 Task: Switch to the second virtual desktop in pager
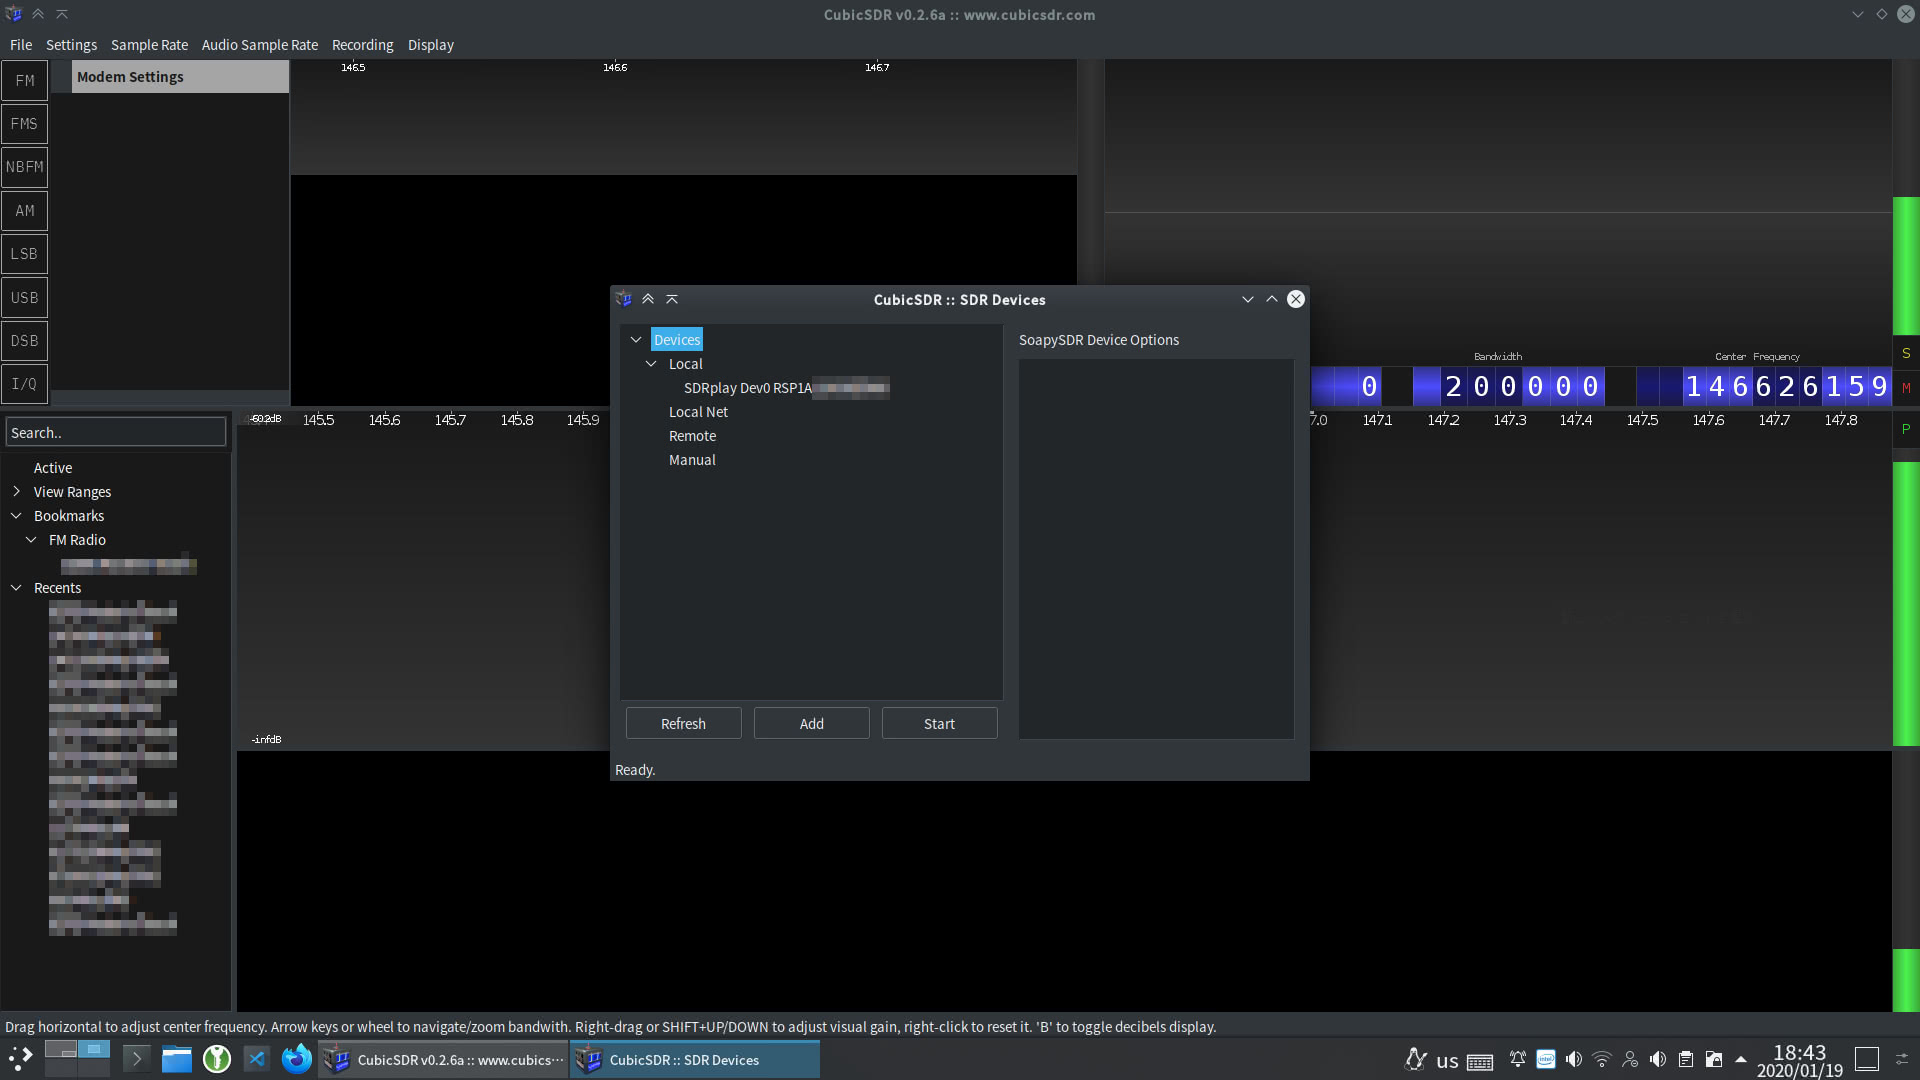(x=93, y=1050)
